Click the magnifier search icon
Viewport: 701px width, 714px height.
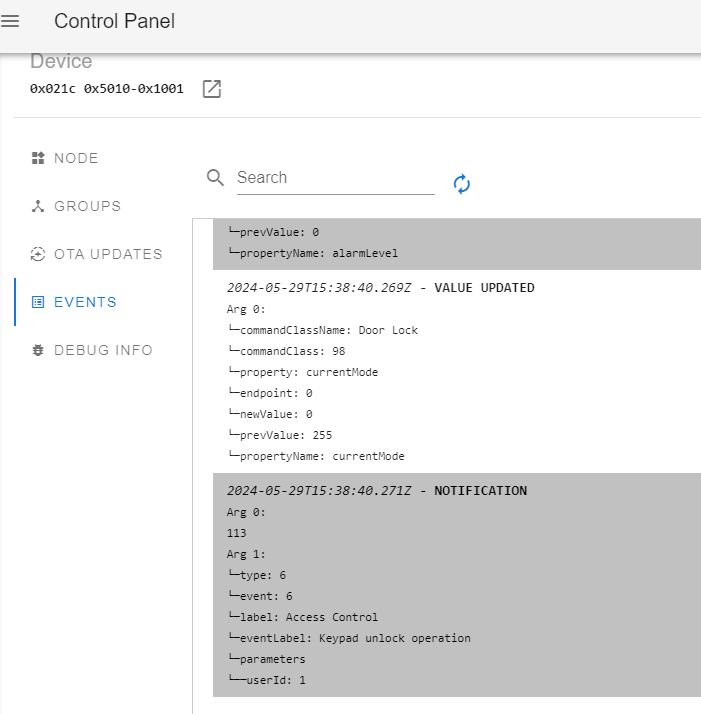(x=215, y=178)
